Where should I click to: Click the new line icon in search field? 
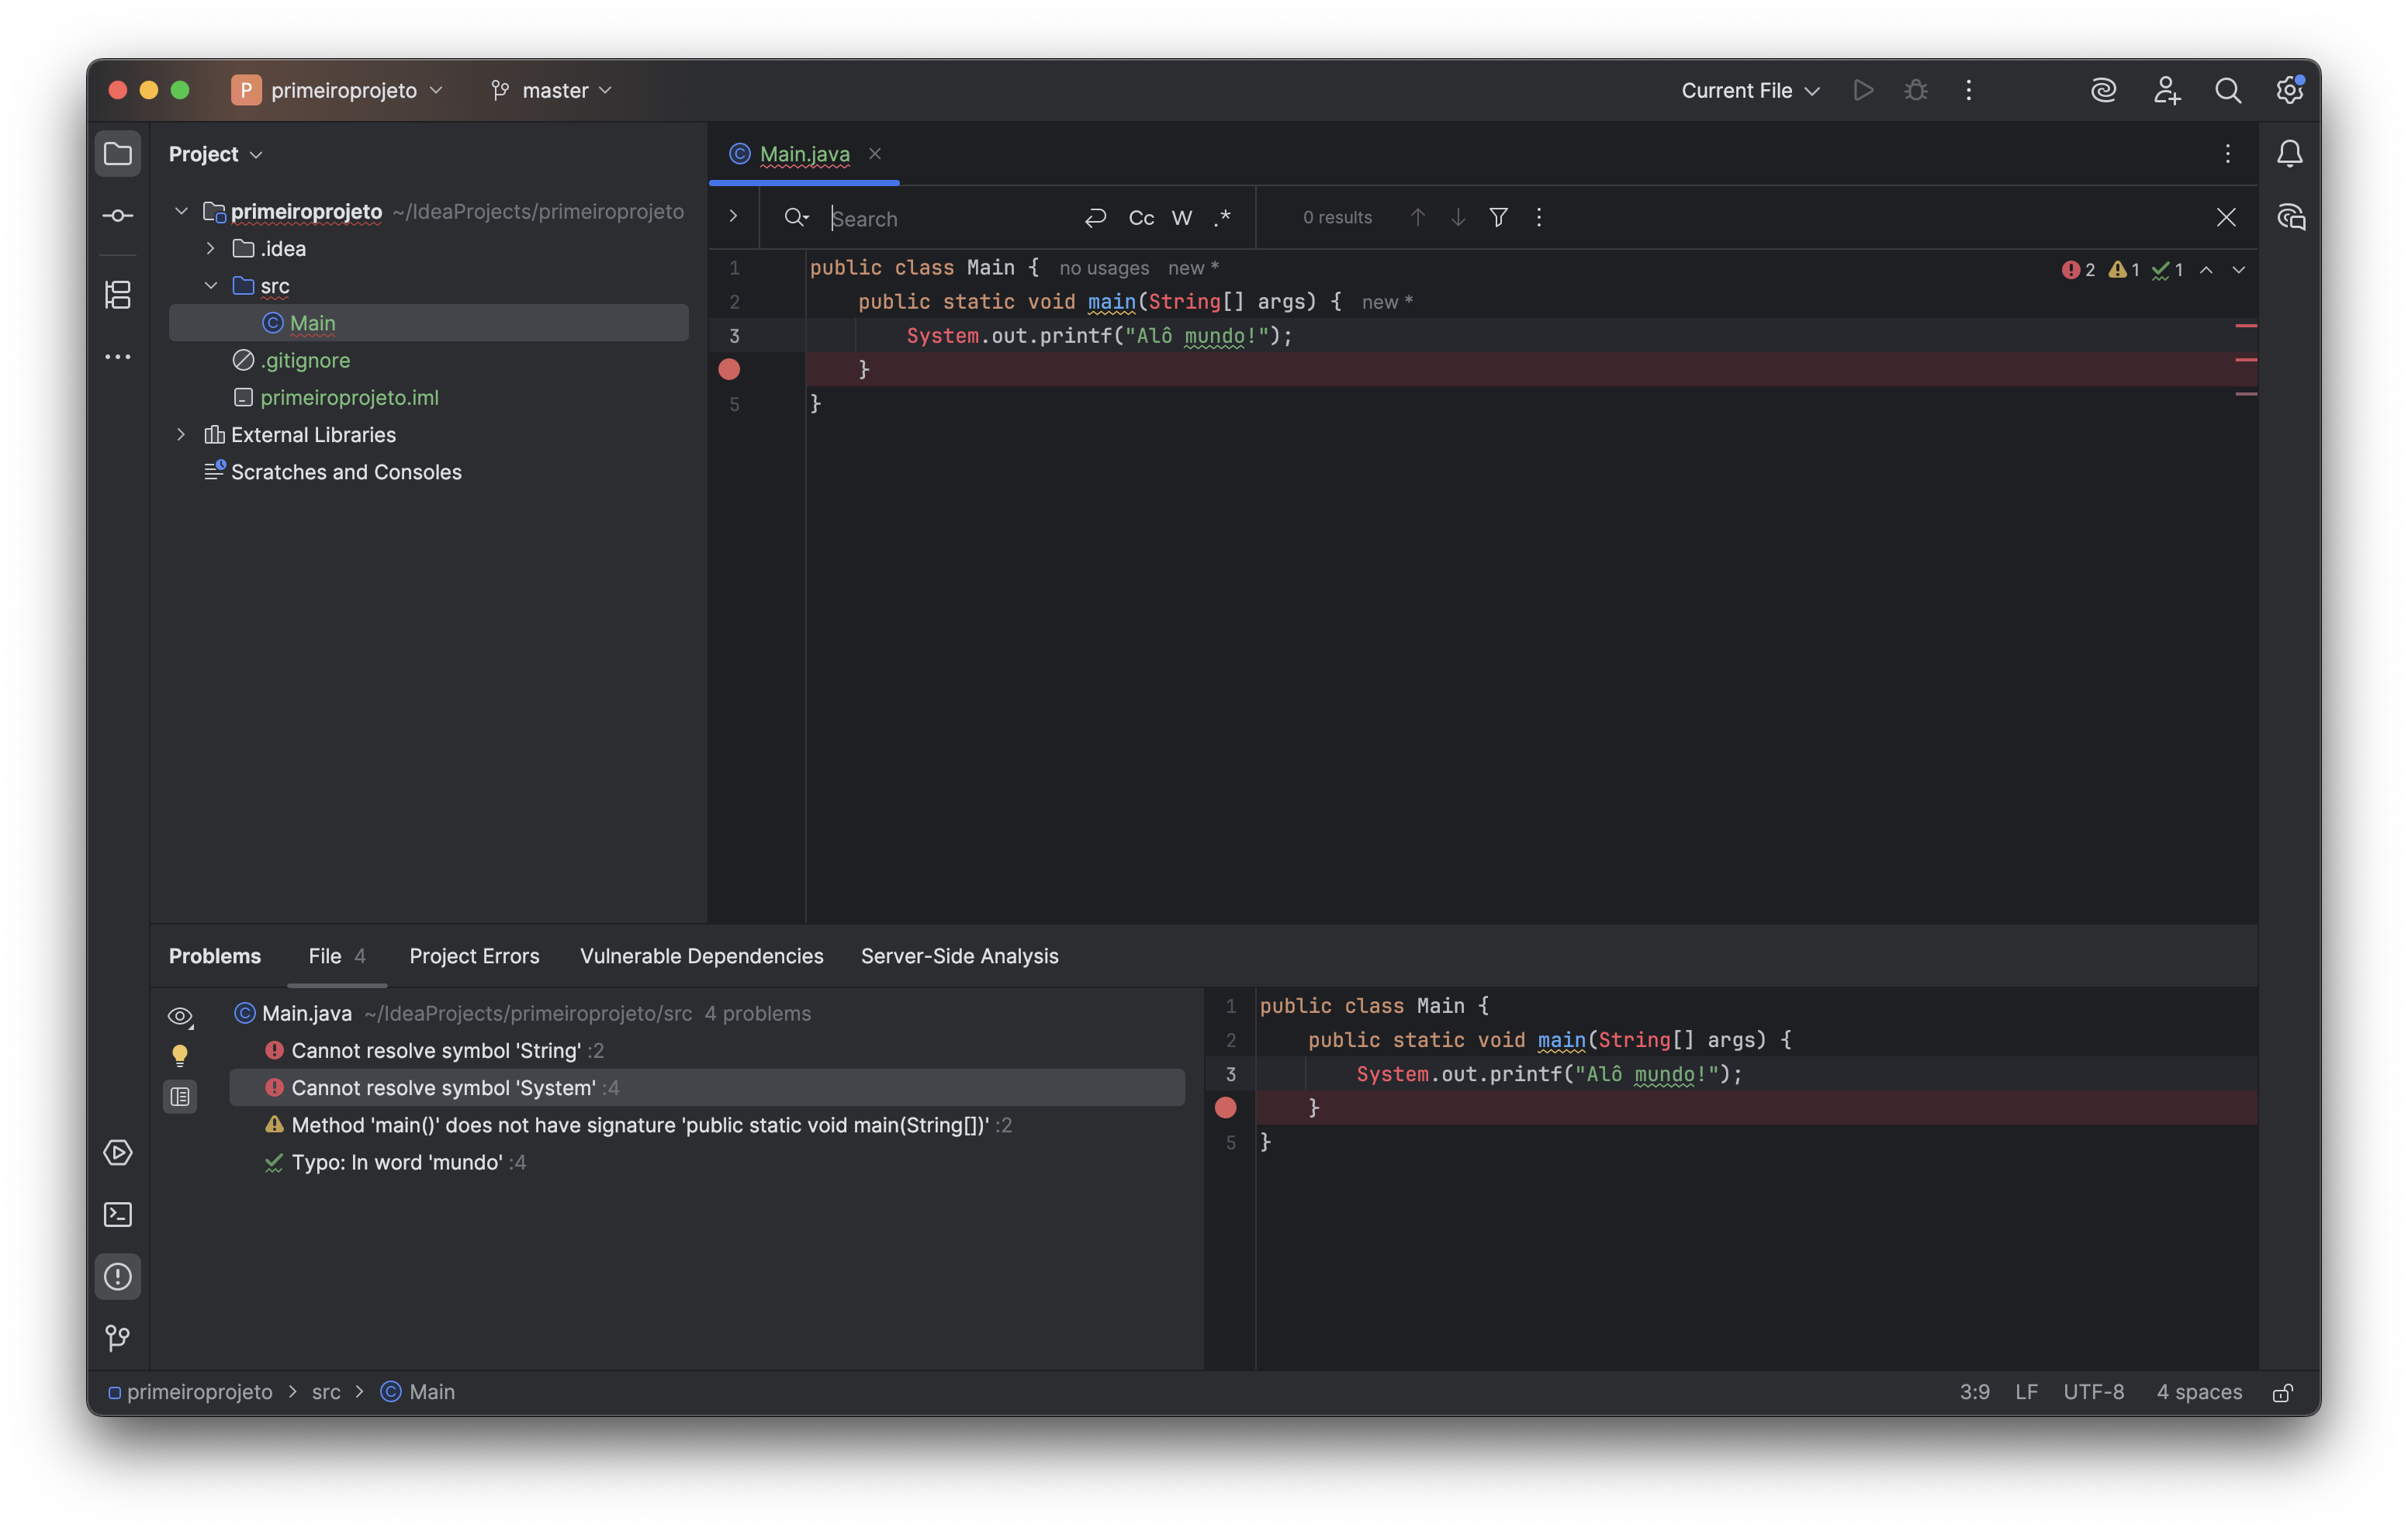(1095, 217)
